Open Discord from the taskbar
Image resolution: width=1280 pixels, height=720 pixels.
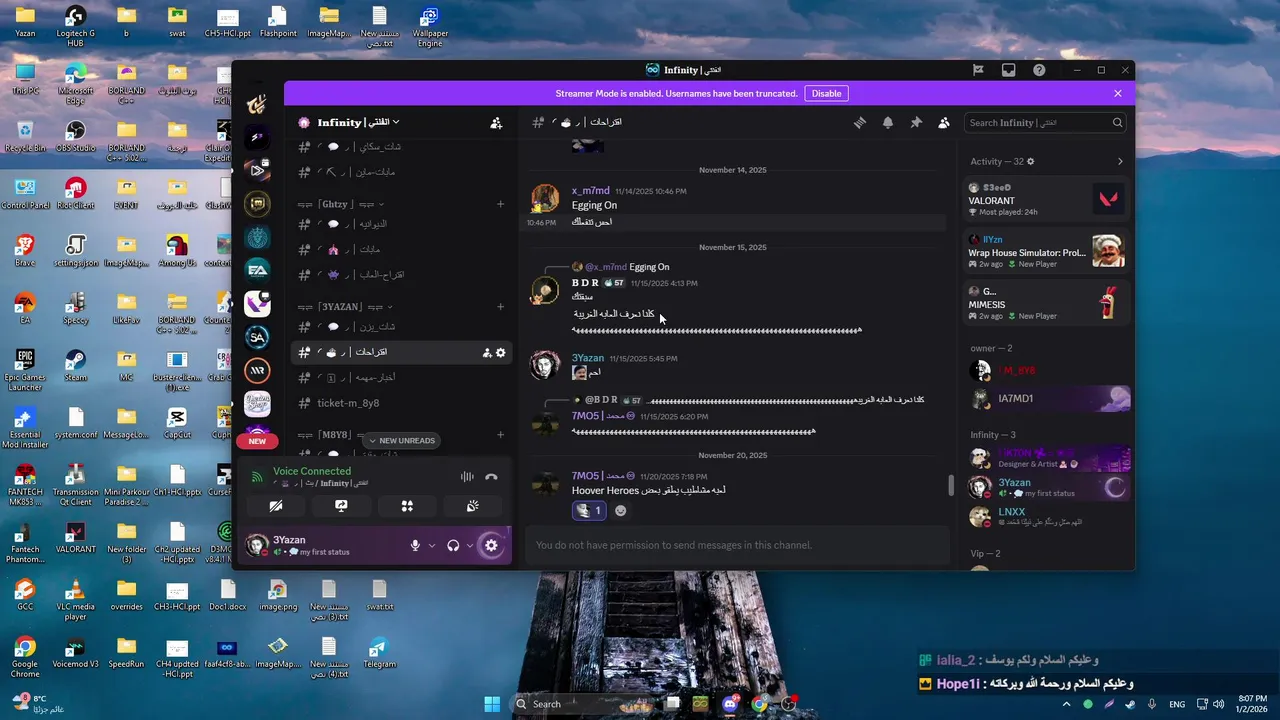[730, 704]
